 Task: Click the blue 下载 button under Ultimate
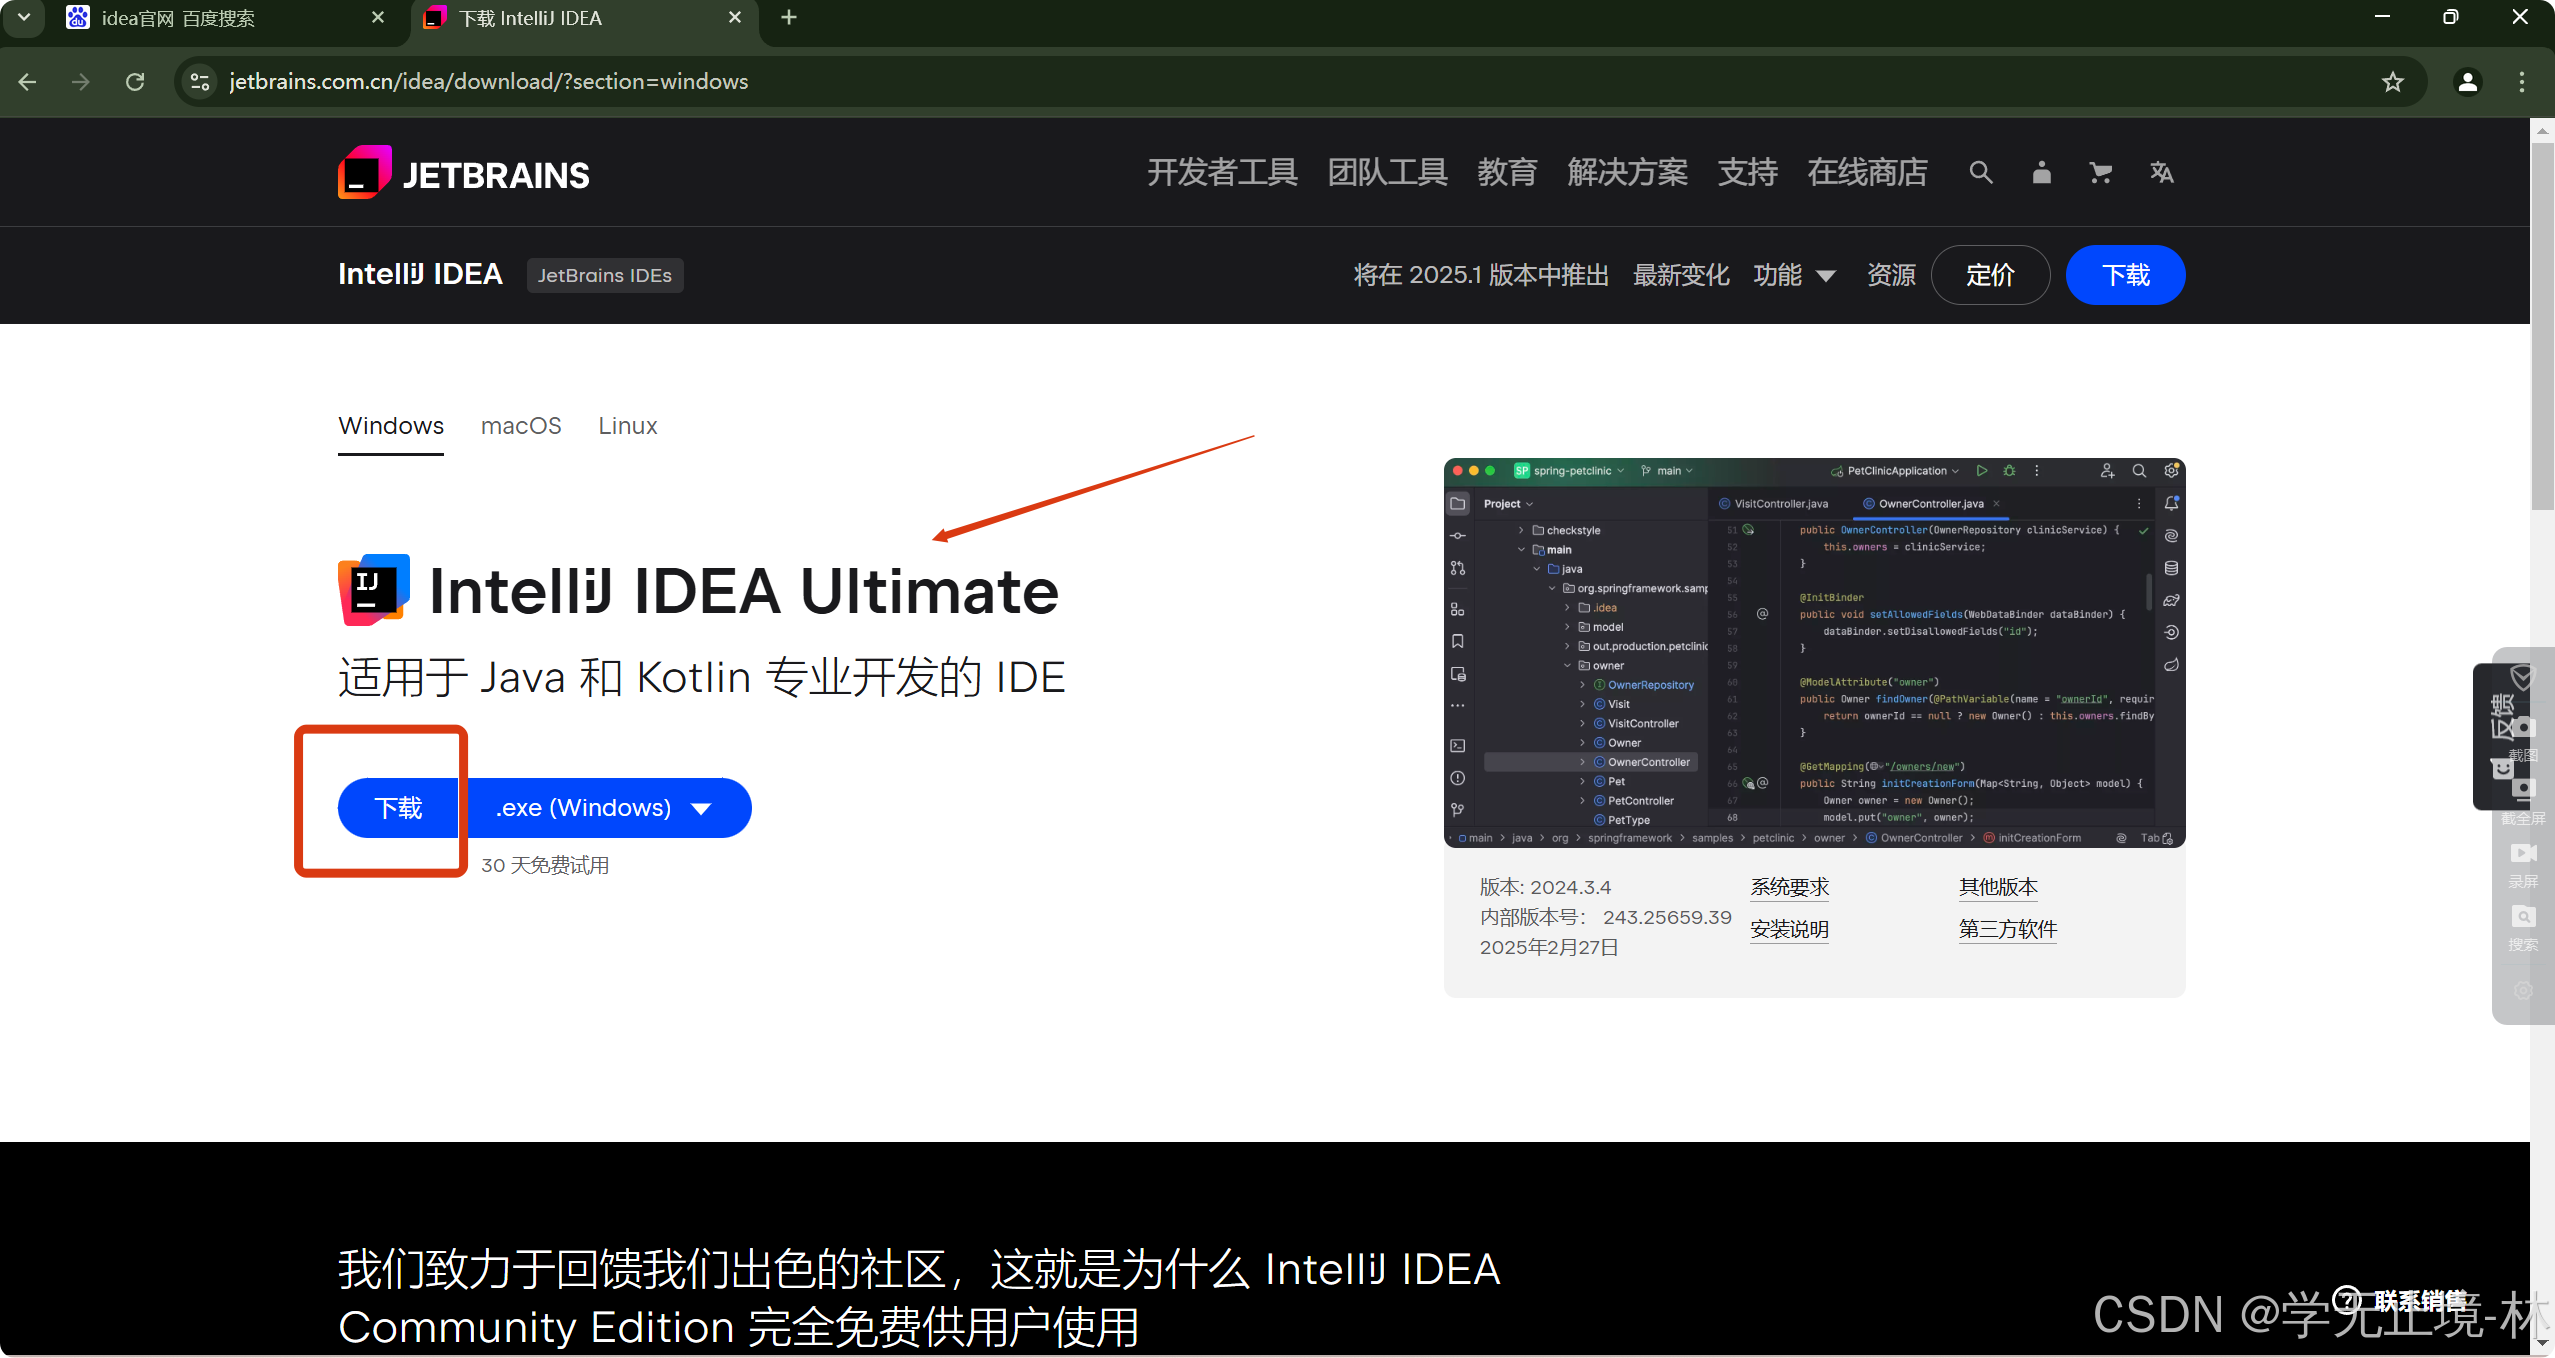click(x=398, y=808)
